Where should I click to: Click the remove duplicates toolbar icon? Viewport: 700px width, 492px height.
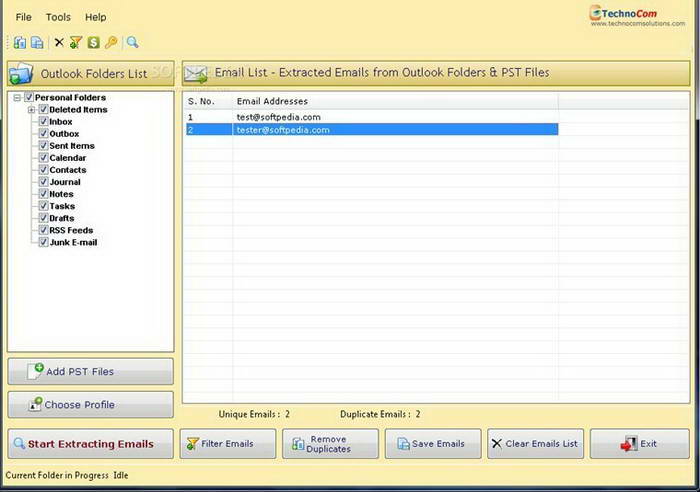pos(20,42)
